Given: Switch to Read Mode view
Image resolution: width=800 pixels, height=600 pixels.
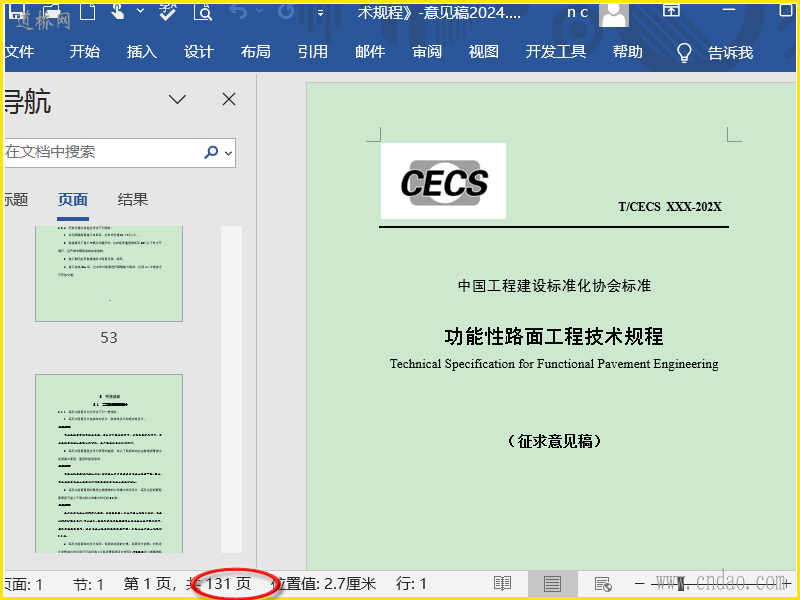Looking at the screenshot, I should (x=503, y=584).
